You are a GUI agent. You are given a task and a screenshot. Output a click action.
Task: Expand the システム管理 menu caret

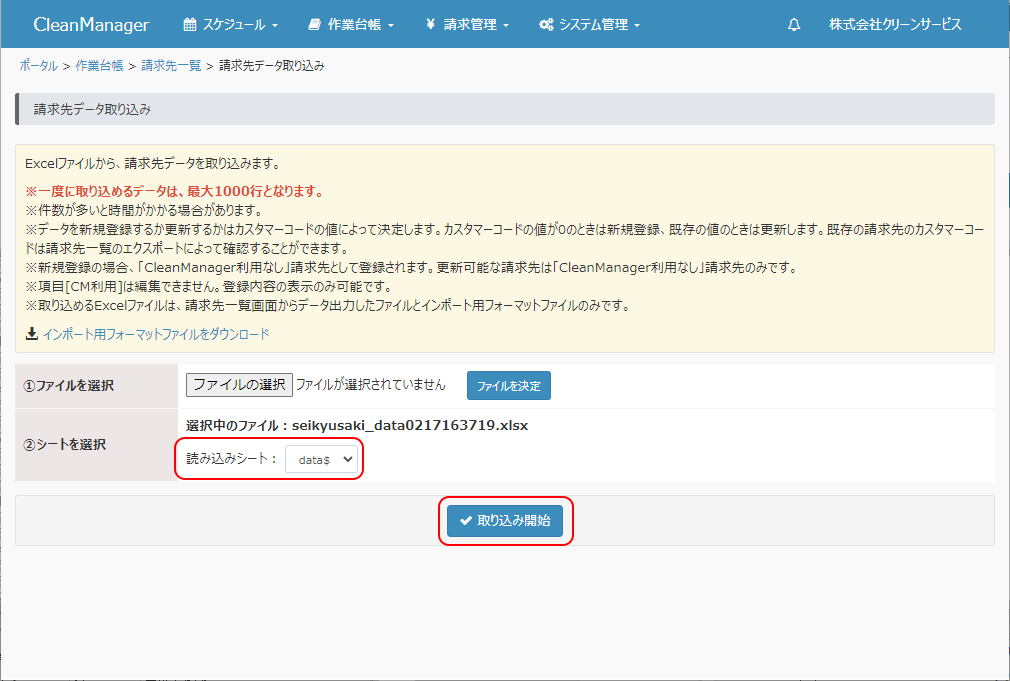637,26
